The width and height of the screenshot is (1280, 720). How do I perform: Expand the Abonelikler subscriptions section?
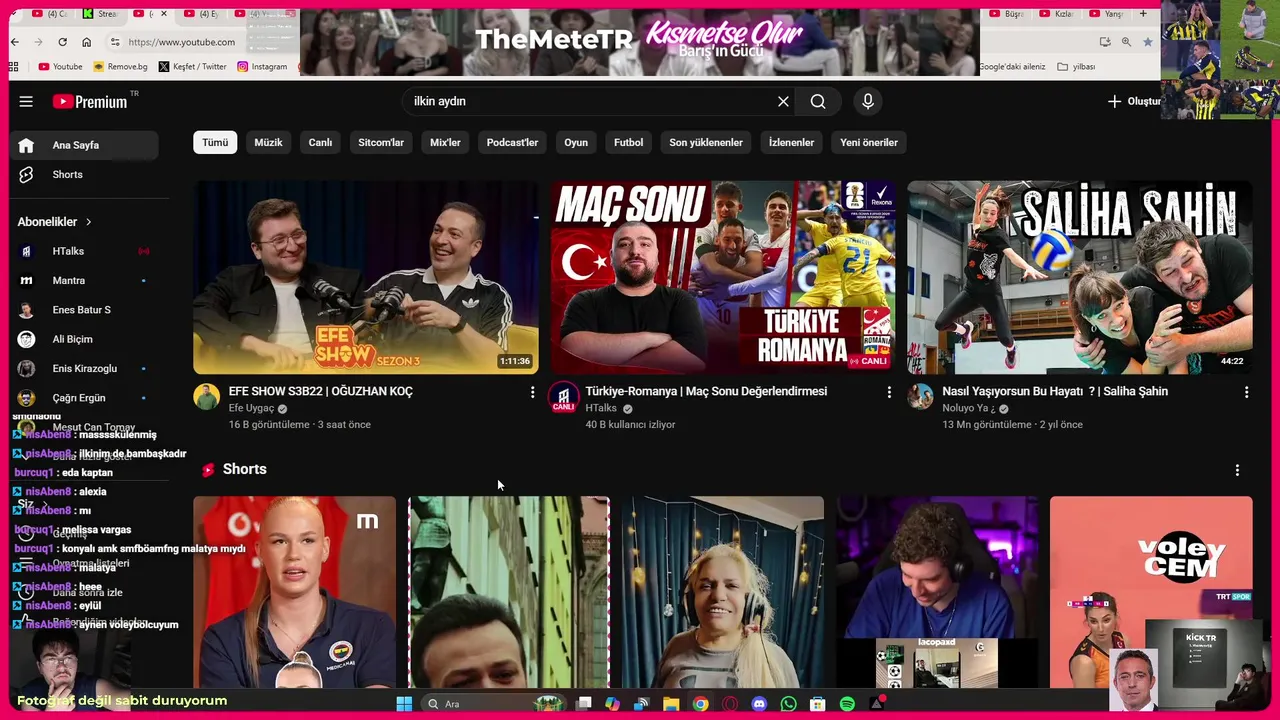pos(54,222)
